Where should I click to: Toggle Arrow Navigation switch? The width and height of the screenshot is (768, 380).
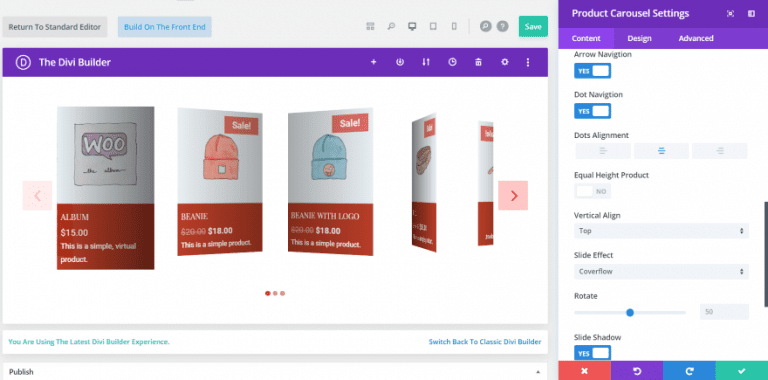coord(593,71)
